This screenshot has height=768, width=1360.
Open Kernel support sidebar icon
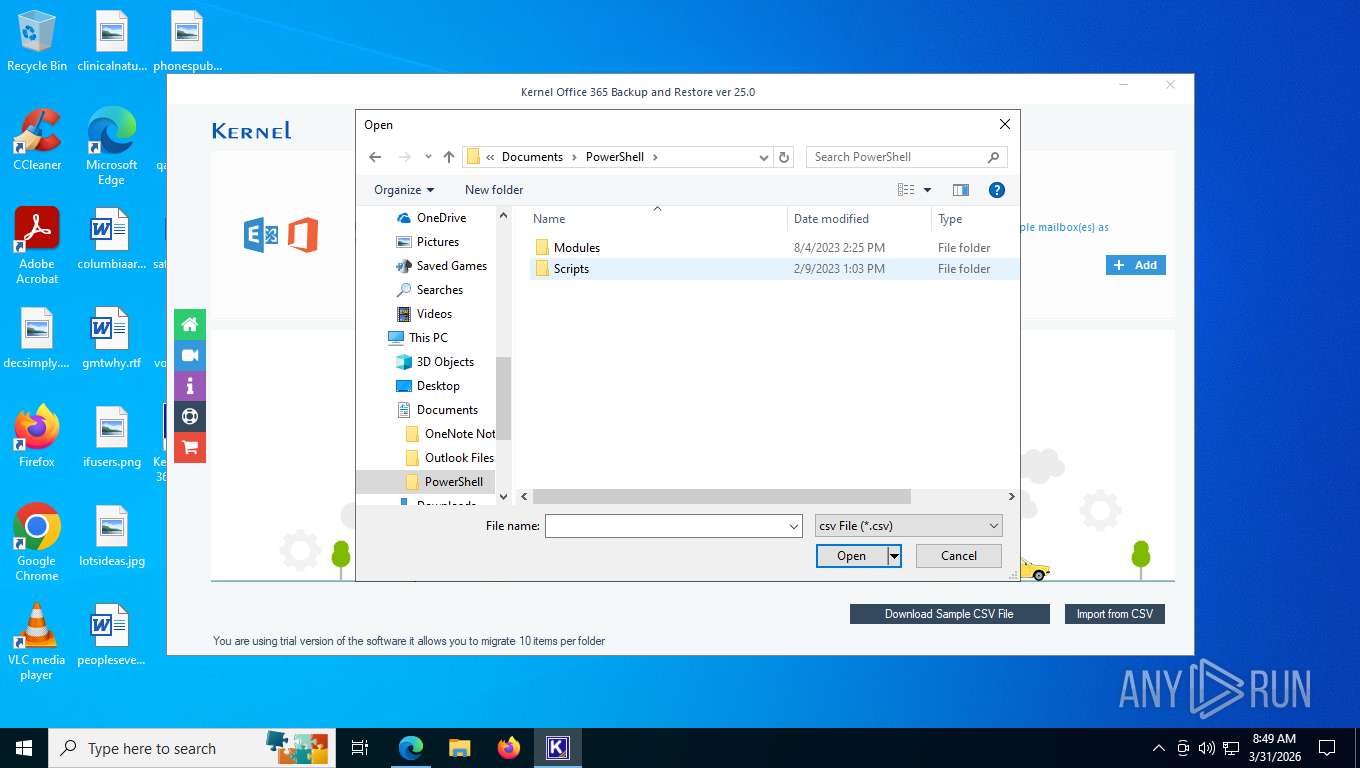click(x=190, y=417)
